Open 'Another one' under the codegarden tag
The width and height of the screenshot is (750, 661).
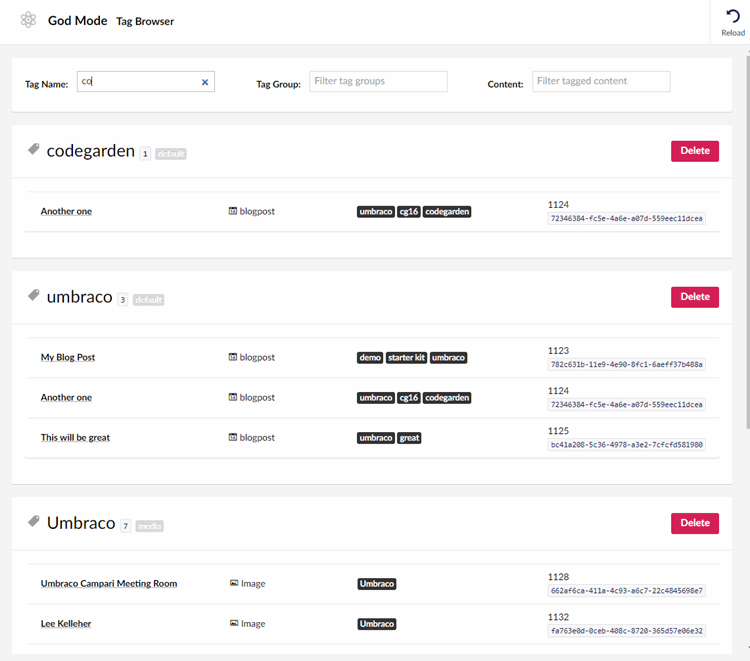click(66, 211)
